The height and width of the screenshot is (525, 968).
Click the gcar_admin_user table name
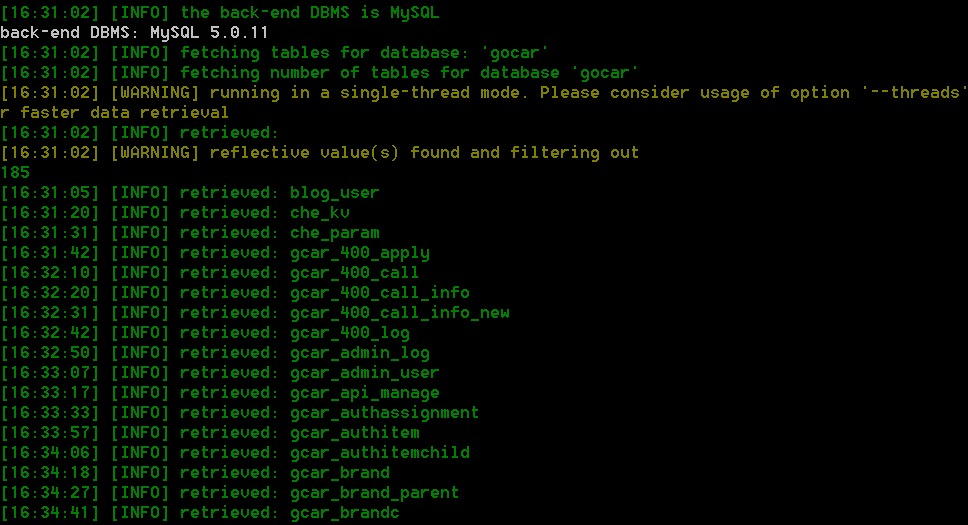pos(364,372)
